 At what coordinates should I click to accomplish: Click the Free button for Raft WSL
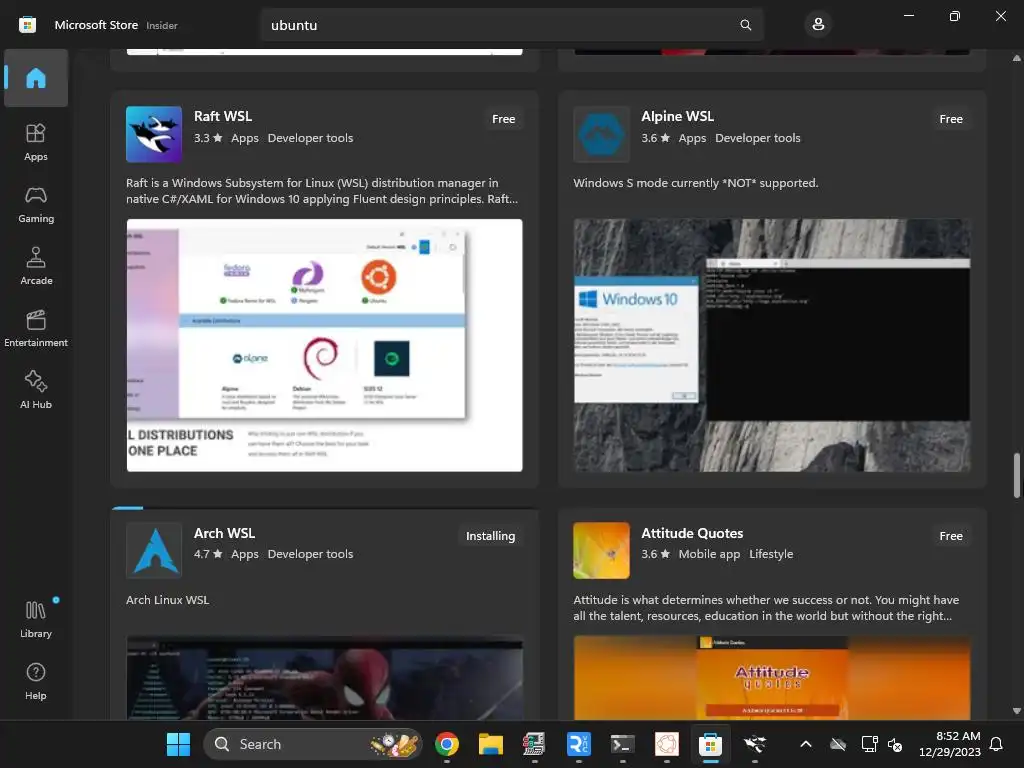point(504,119)
